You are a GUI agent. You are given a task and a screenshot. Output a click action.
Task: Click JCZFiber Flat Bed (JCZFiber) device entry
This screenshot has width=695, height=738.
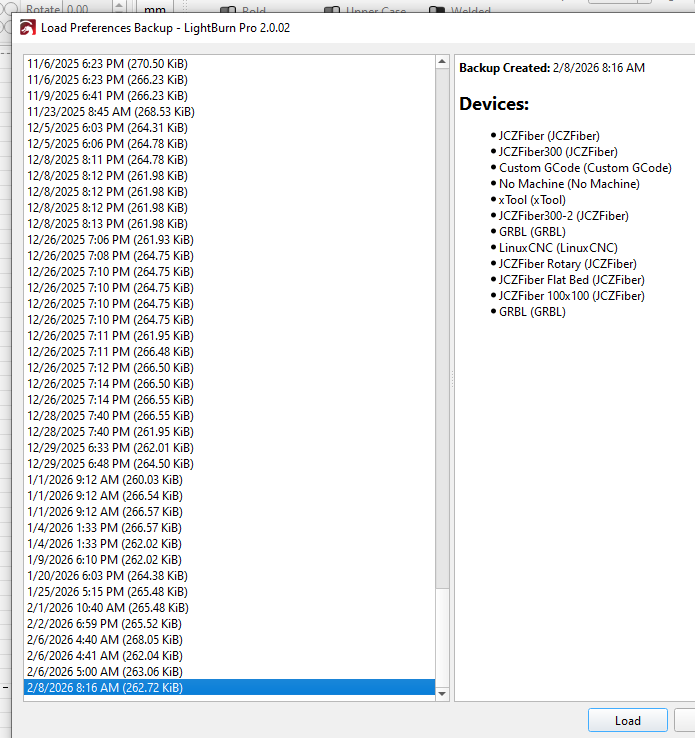pos(572,280)
